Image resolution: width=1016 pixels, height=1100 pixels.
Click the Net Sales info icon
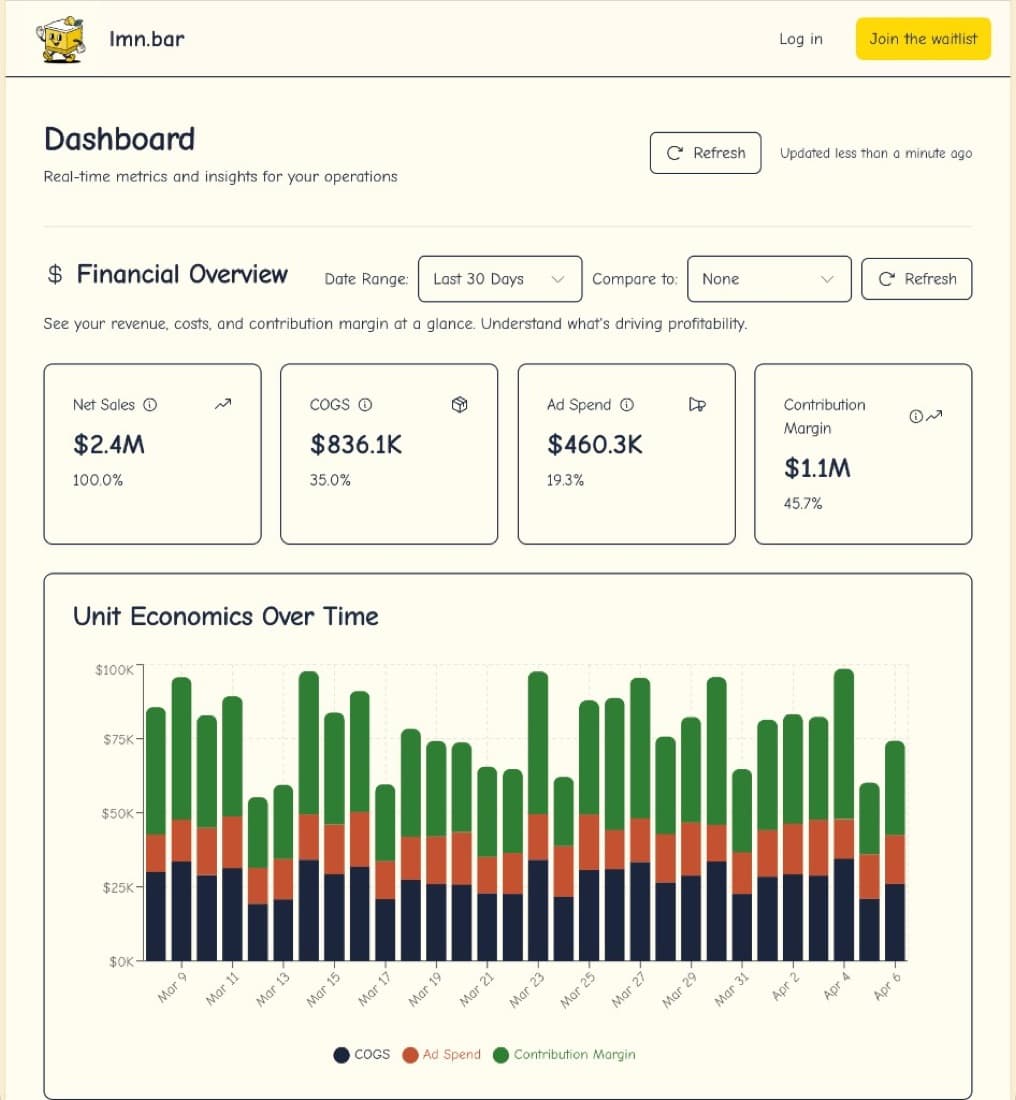[x=150, y=405]
